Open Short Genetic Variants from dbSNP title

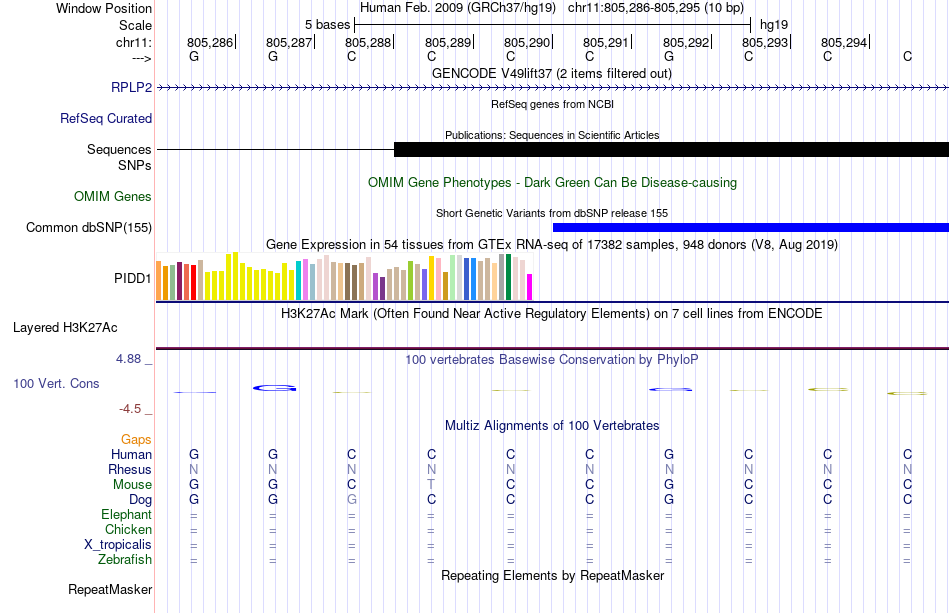[552, 213]
